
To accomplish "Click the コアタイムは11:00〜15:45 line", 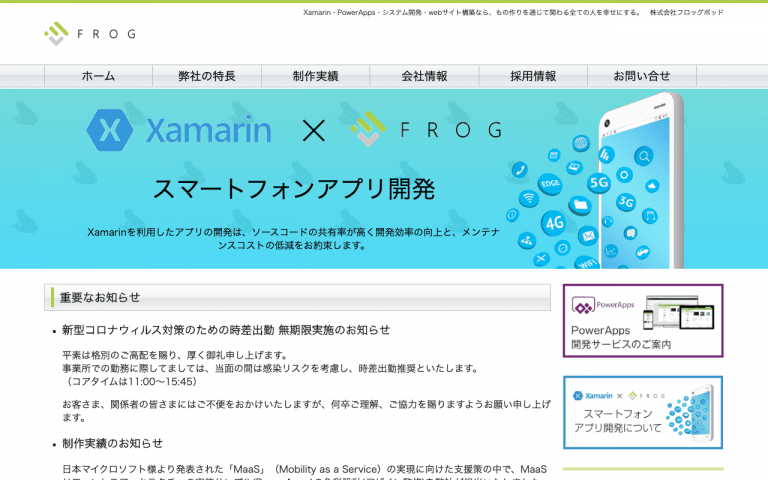I will tap(130, 381).
